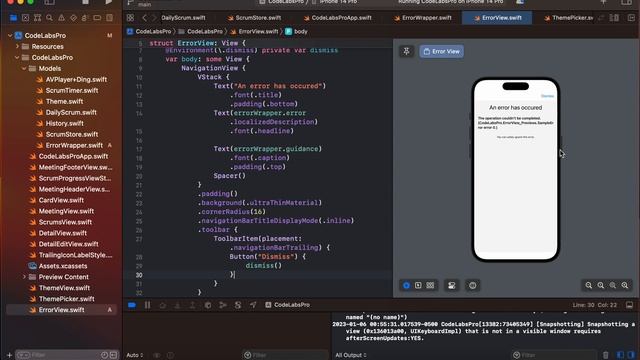This screenshot has width=640, height=360.
Task: Open the preview Variants grid button
Action: [430, 285]
